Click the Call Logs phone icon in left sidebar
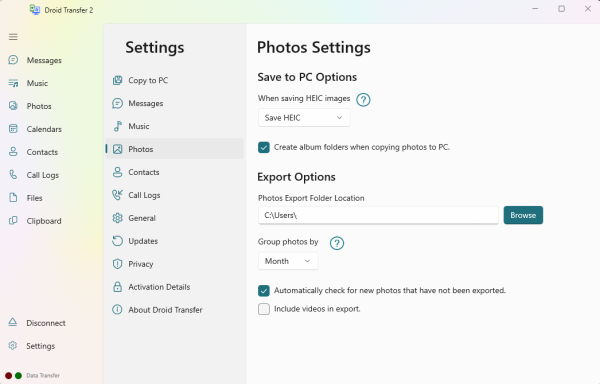This screenshot has width=600, height=384. [13, 175]
